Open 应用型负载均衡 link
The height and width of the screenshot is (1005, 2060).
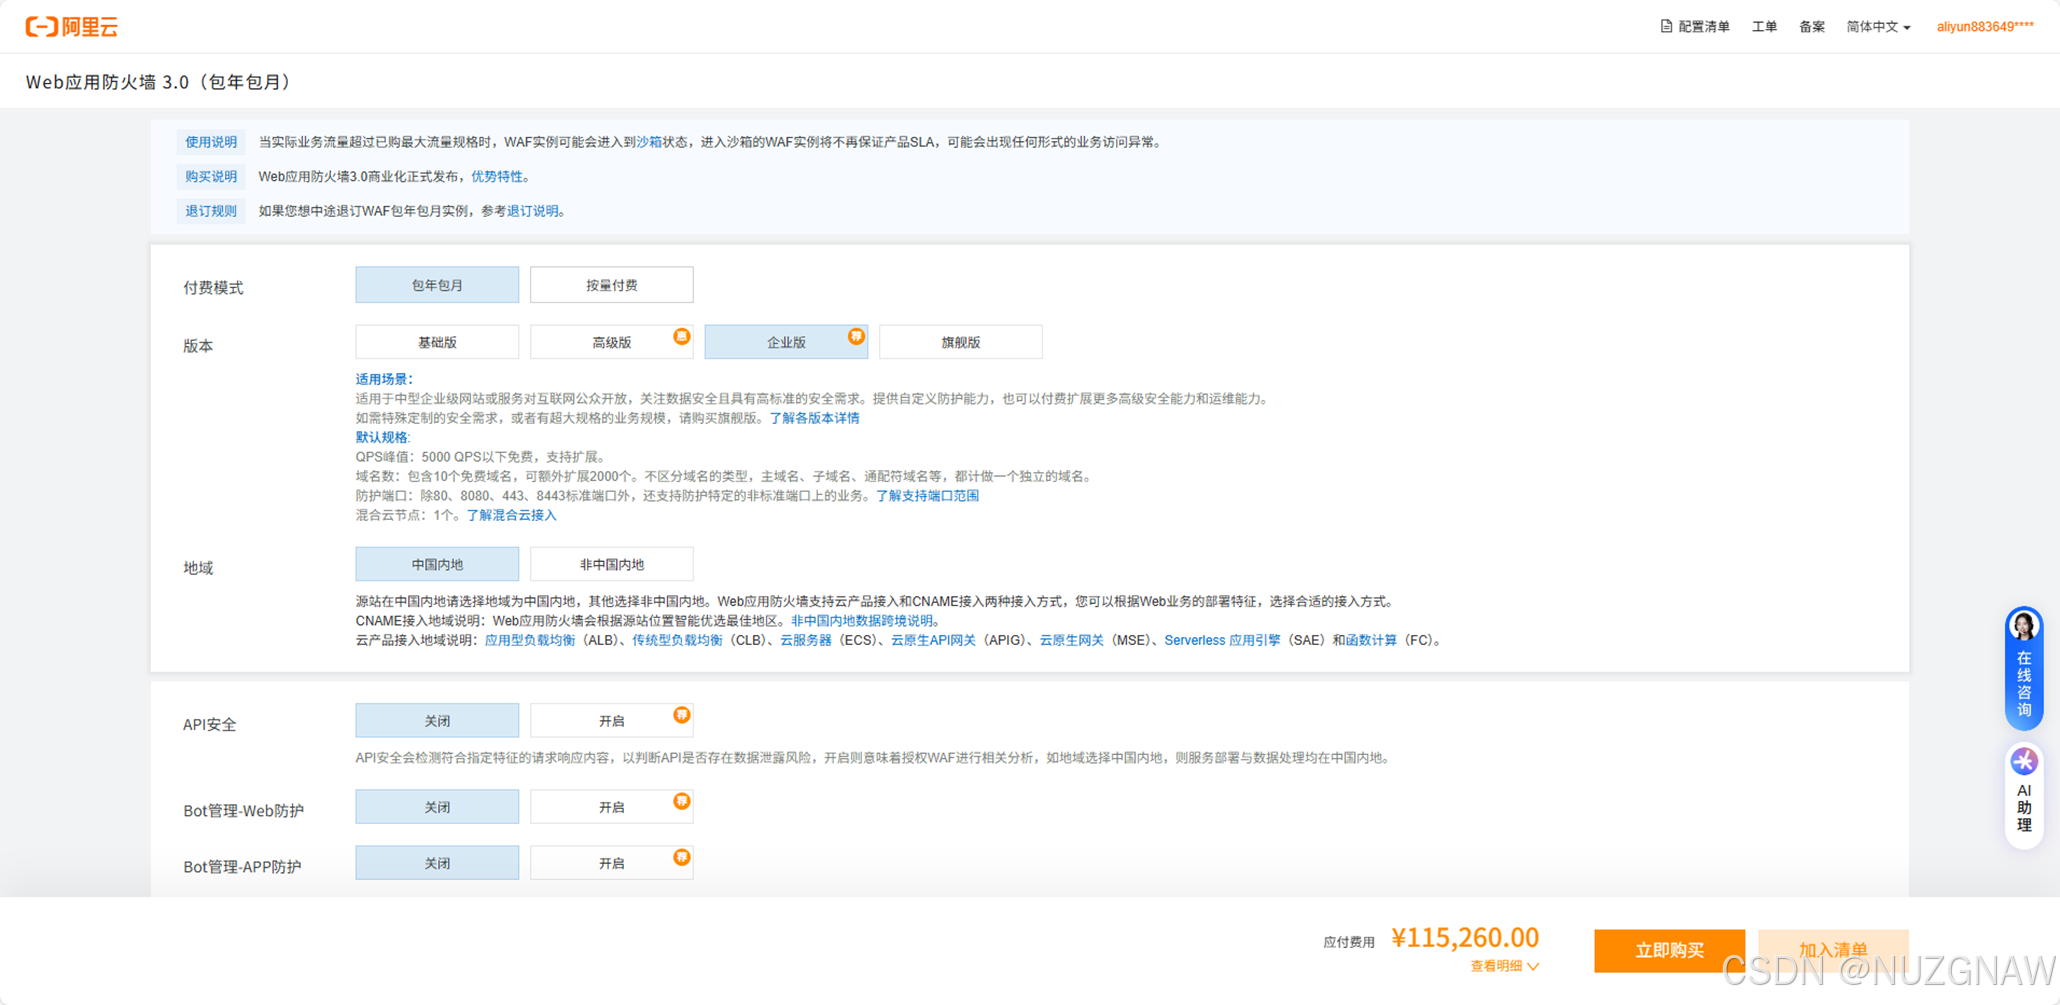click(530, 640)
